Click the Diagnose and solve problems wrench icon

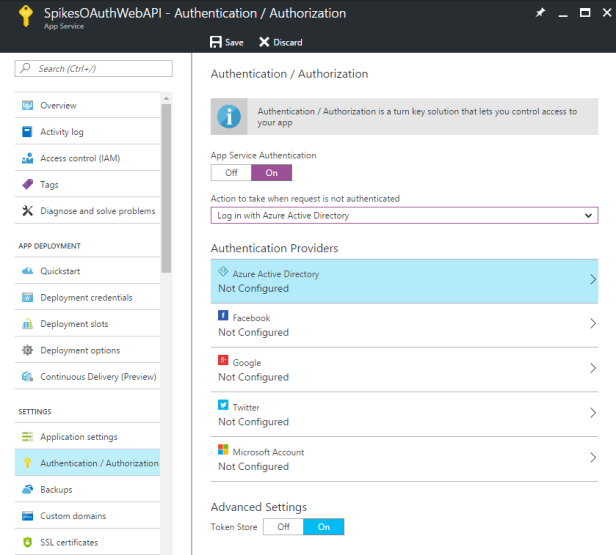click(x=28, y=211)
